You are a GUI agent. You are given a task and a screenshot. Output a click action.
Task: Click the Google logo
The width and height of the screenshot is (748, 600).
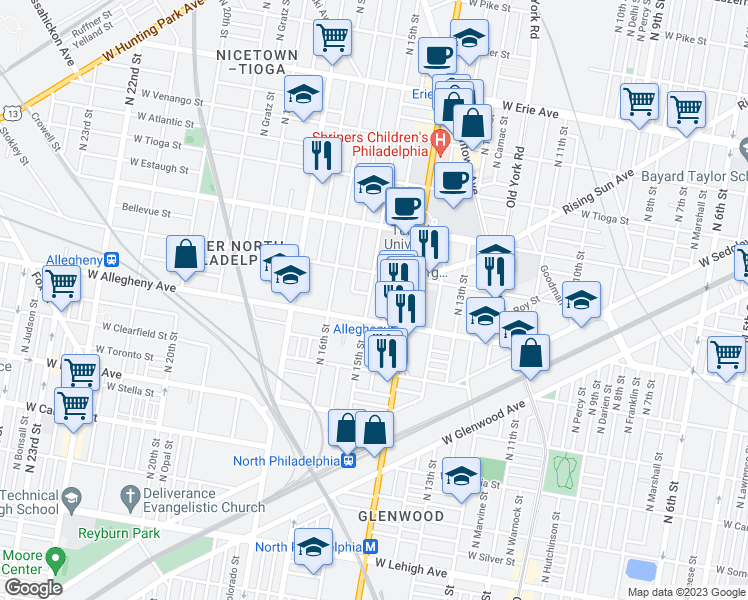click(33, 588)
